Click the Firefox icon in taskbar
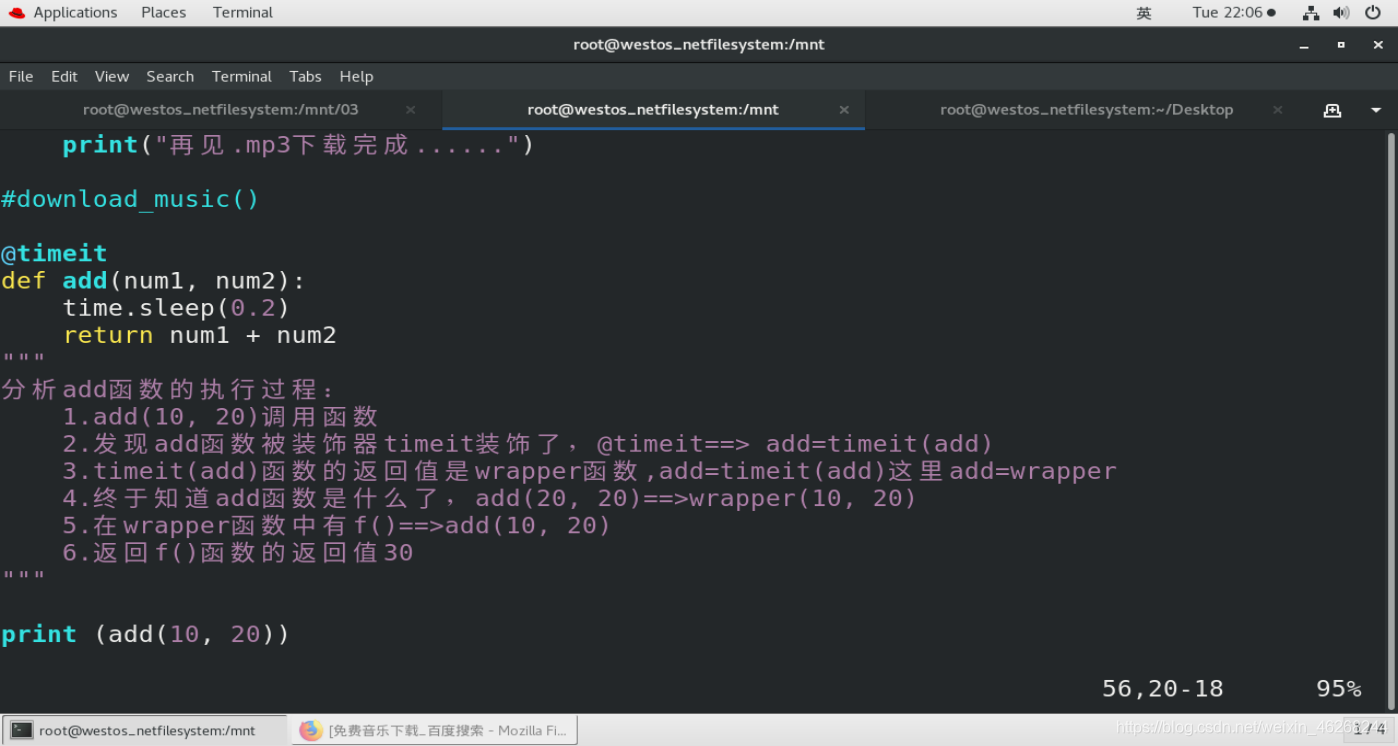Viewport: 1398px width, 746px height. pyautogui.click(x=311, y=730)
